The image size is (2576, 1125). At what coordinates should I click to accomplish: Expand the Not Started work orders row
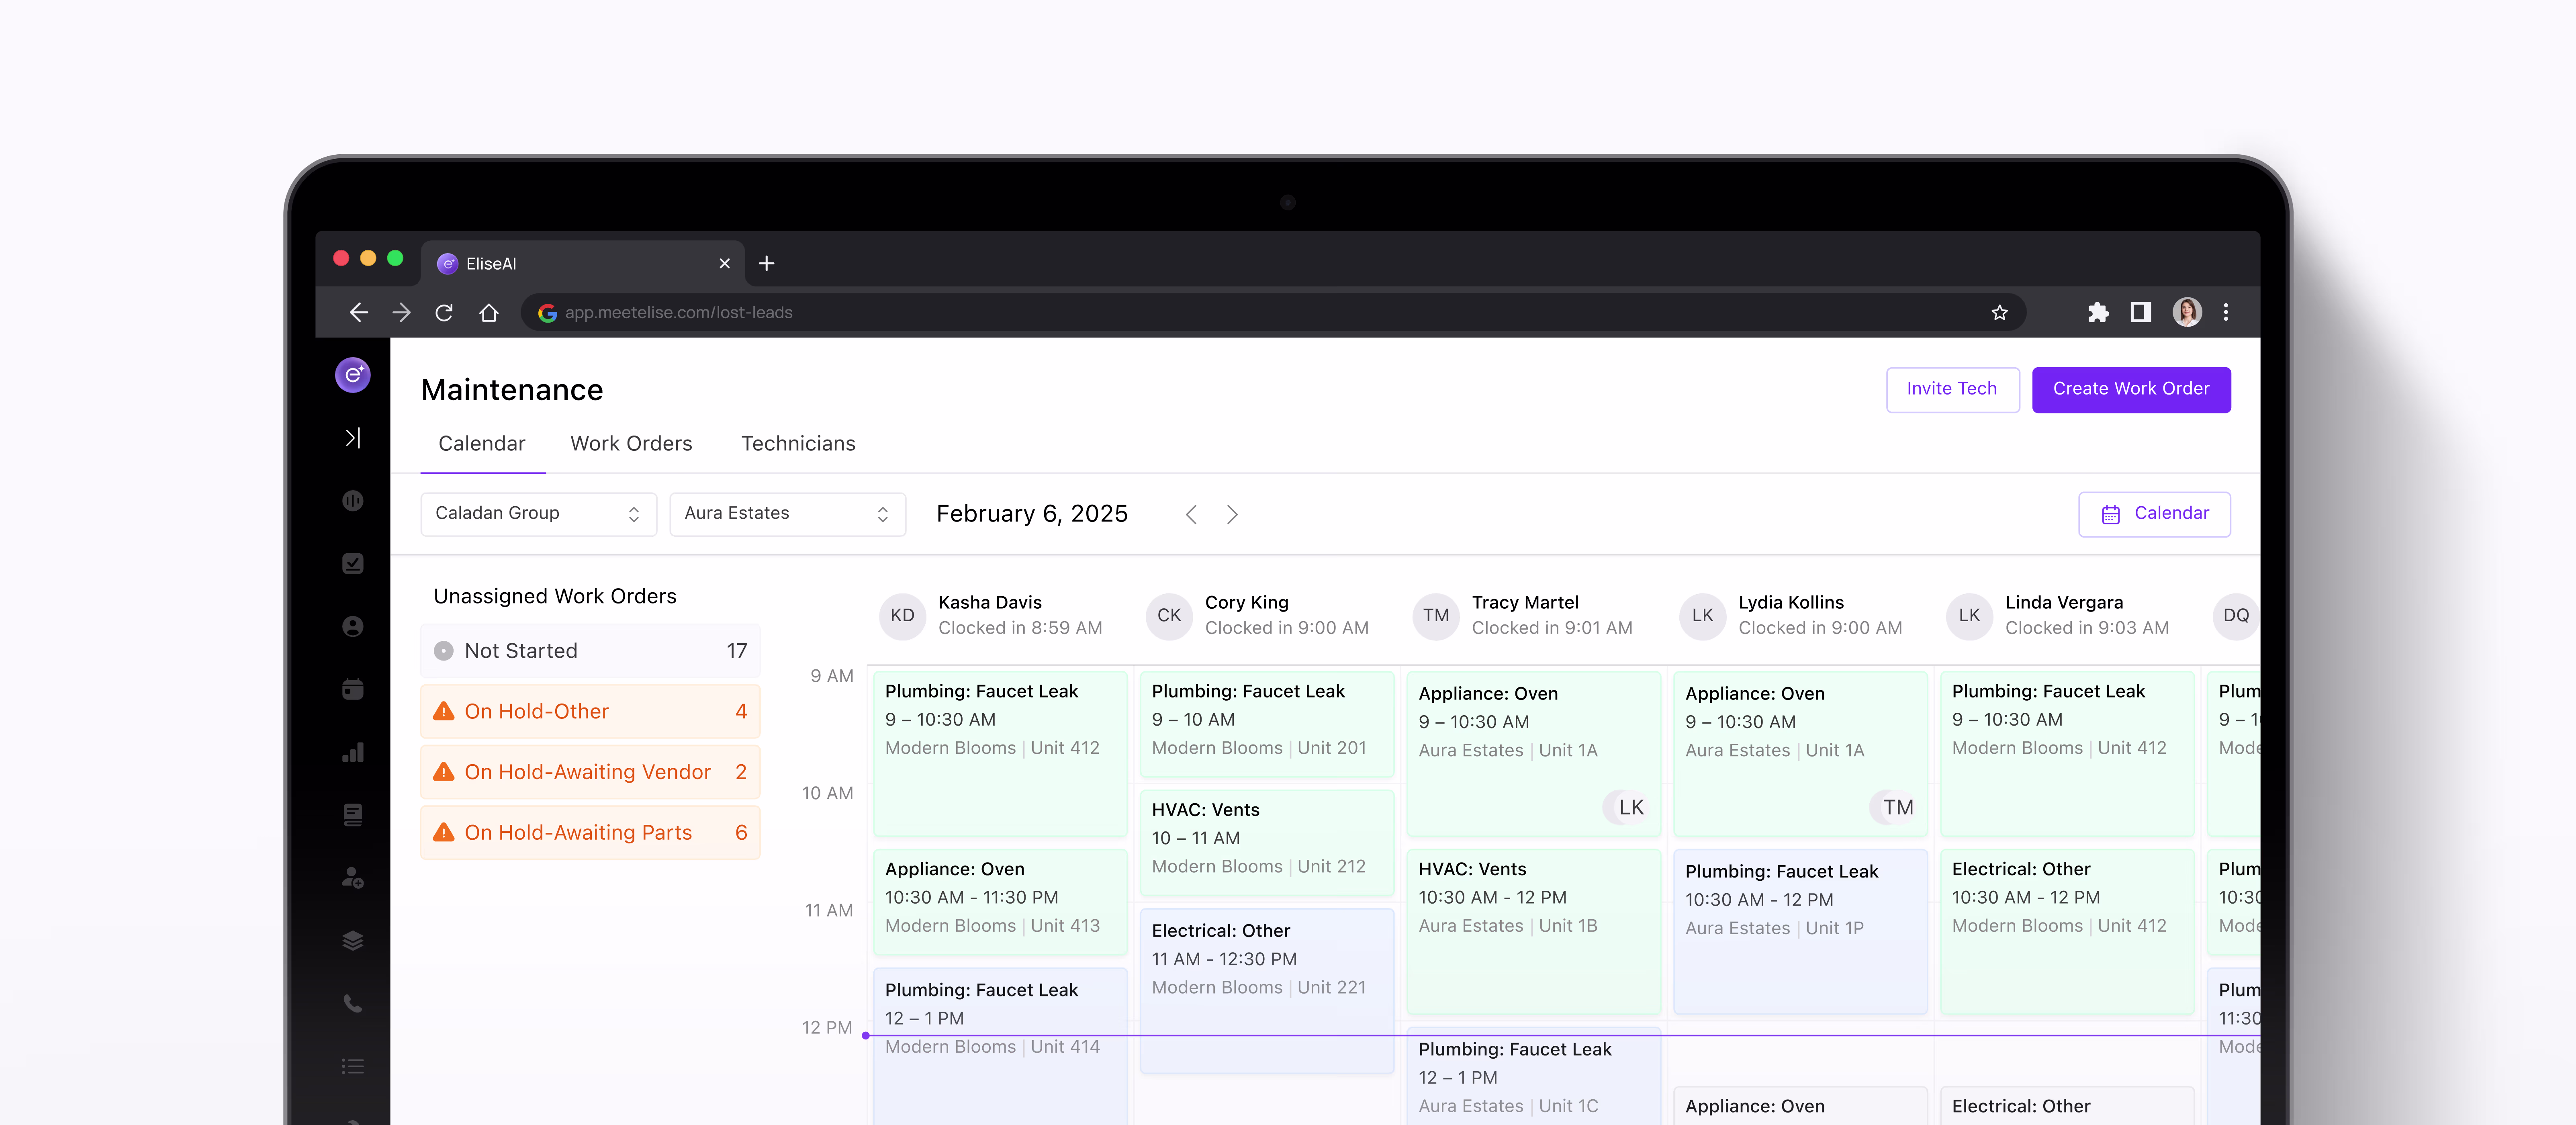point(590,651)
